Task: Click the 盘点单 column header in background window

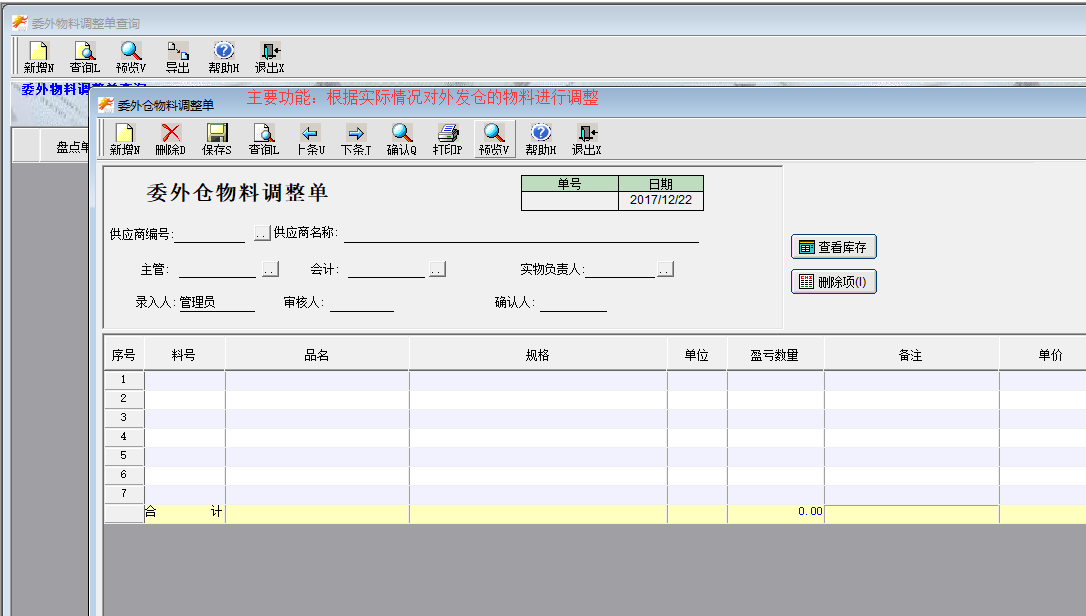Action: pos(72,147)
